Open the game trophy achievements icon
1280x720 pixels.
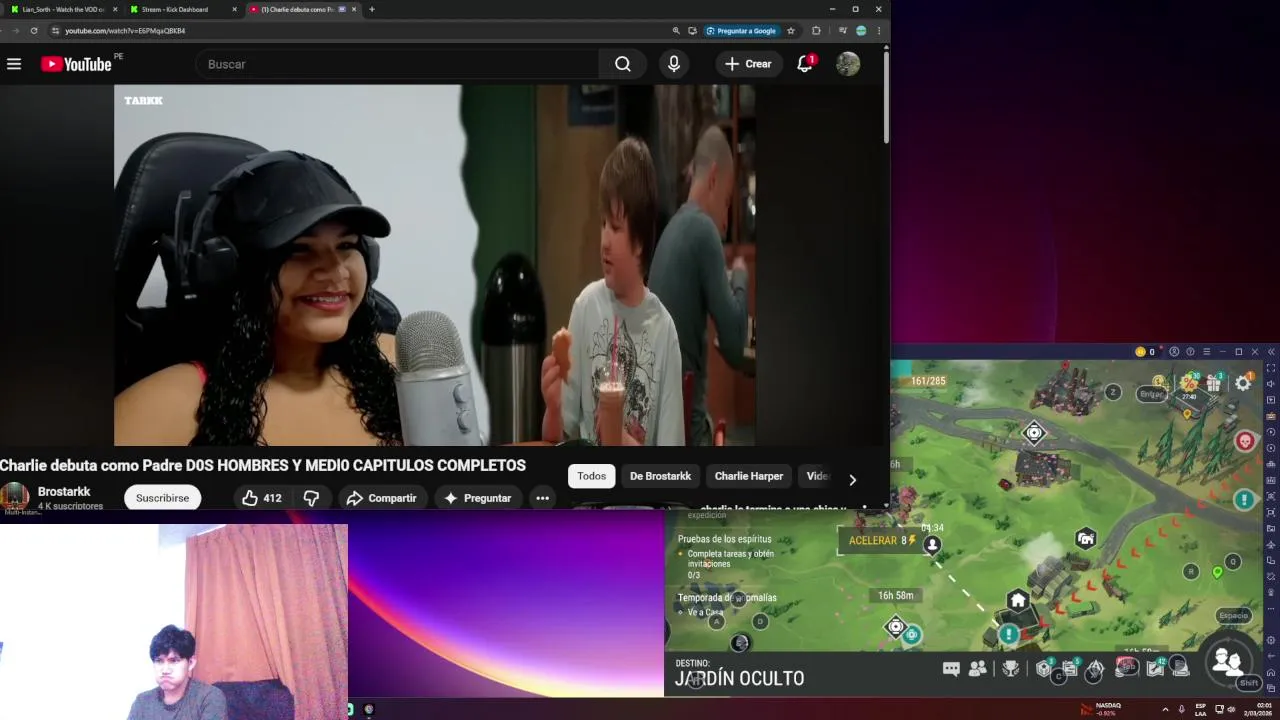tap(1011, 669)
